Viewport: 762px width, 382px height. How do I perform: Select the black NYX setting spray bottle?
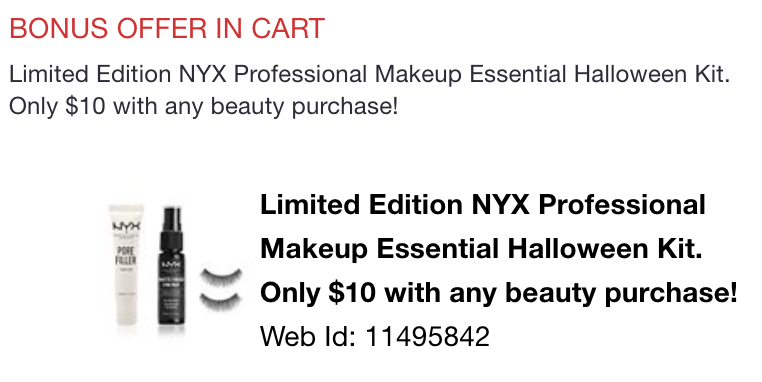click(172, 266)
